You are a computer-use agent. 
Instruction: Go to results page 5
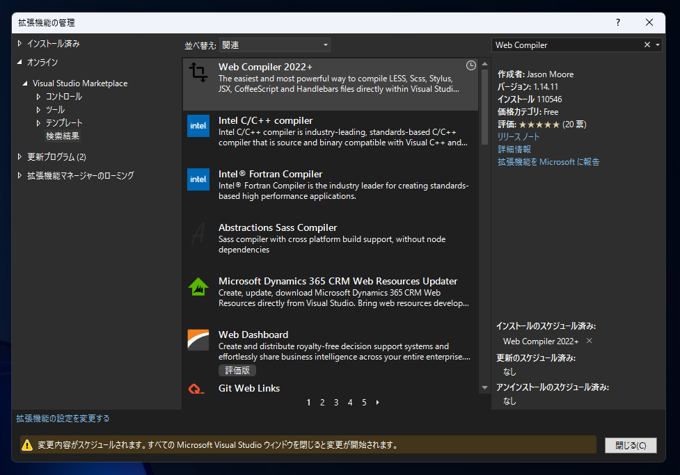click(364, 403)
